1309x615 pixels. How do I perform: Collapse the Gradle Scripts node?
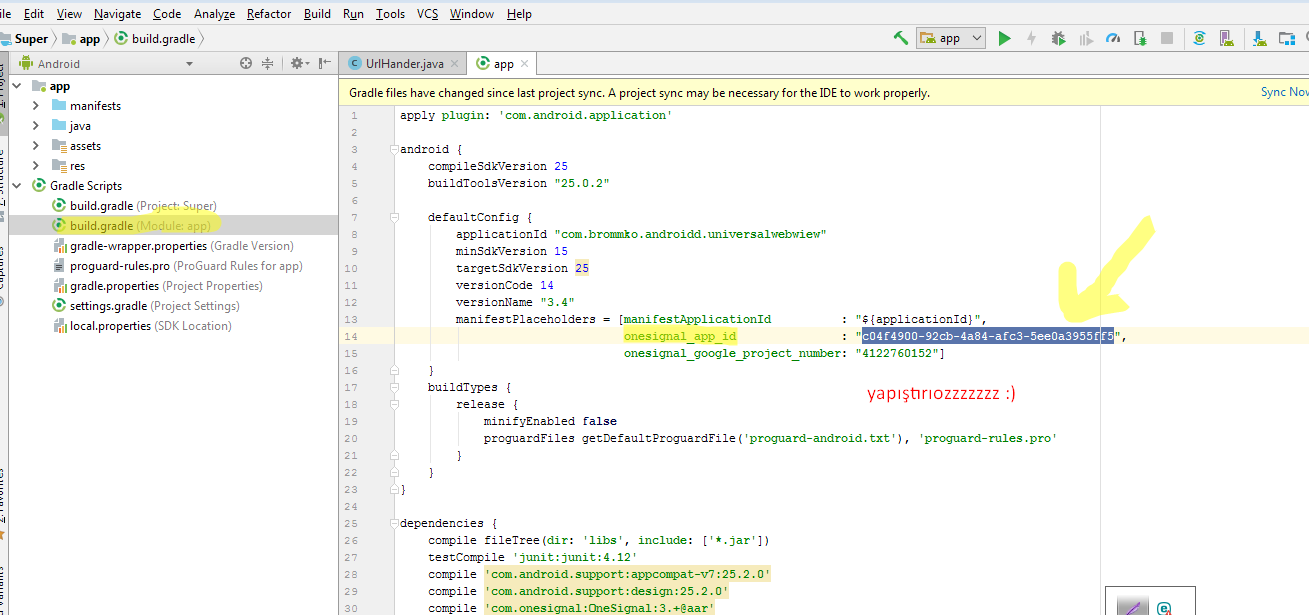(x=16, y=186)
